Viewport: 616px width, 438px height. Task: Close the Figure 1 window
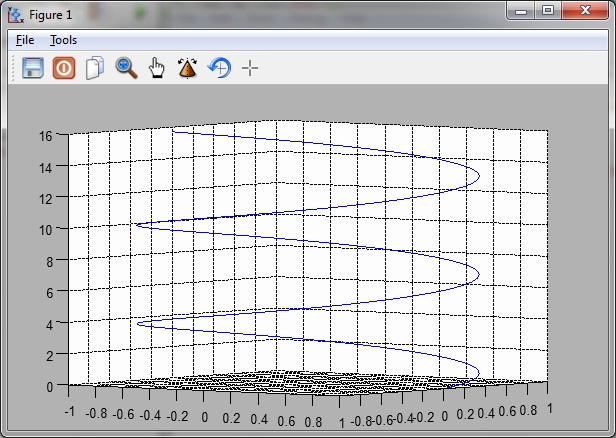585,10
